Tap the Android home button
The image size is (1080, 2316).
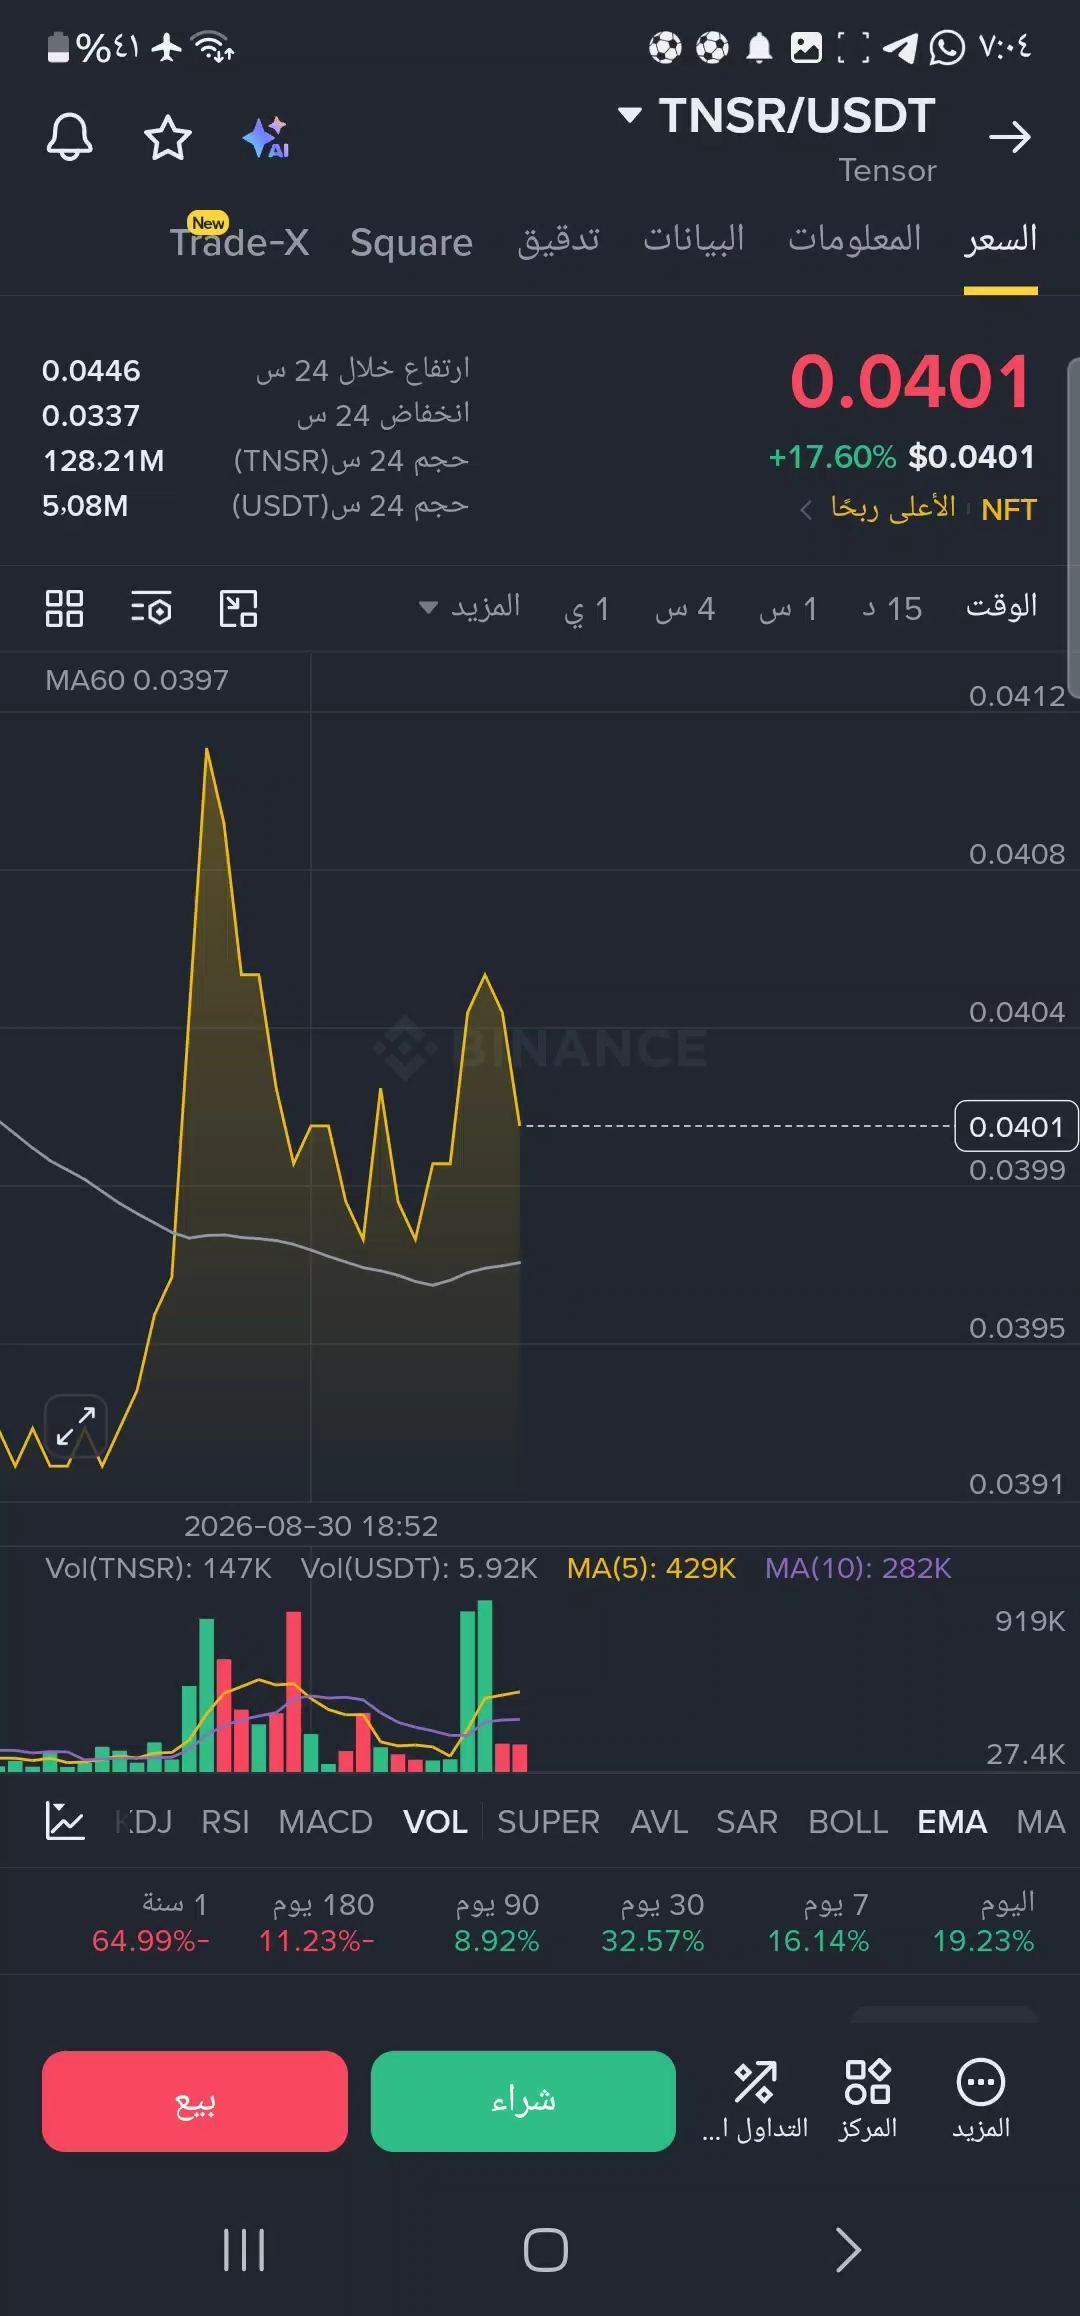click(x=546, y=2250)
